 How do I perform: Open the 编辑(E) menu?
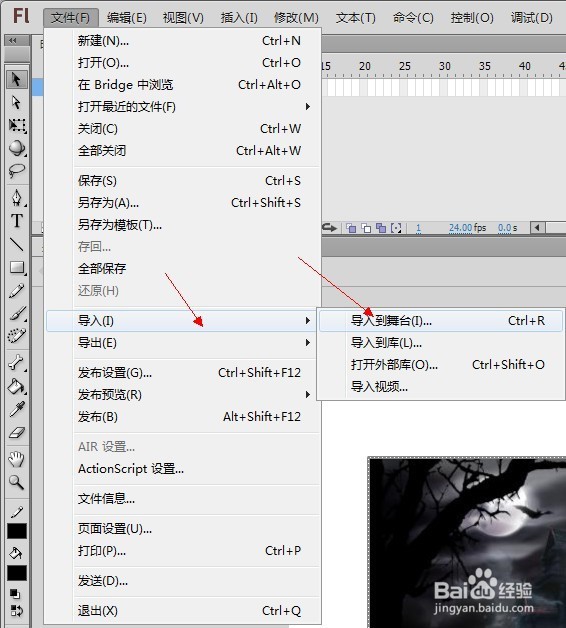click(127, 18)
